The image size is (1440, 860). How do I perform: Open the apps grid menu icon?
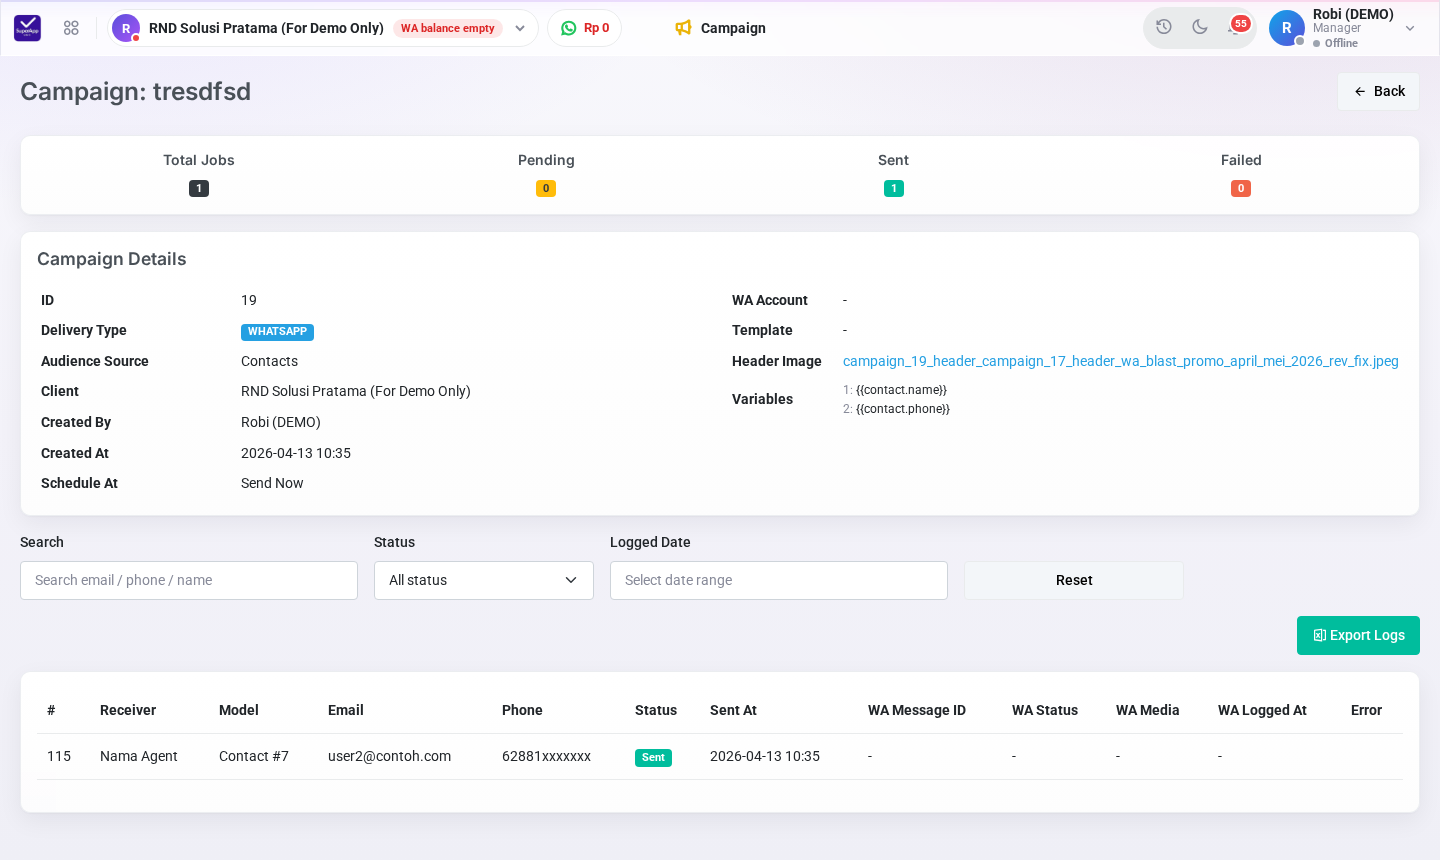71,28
